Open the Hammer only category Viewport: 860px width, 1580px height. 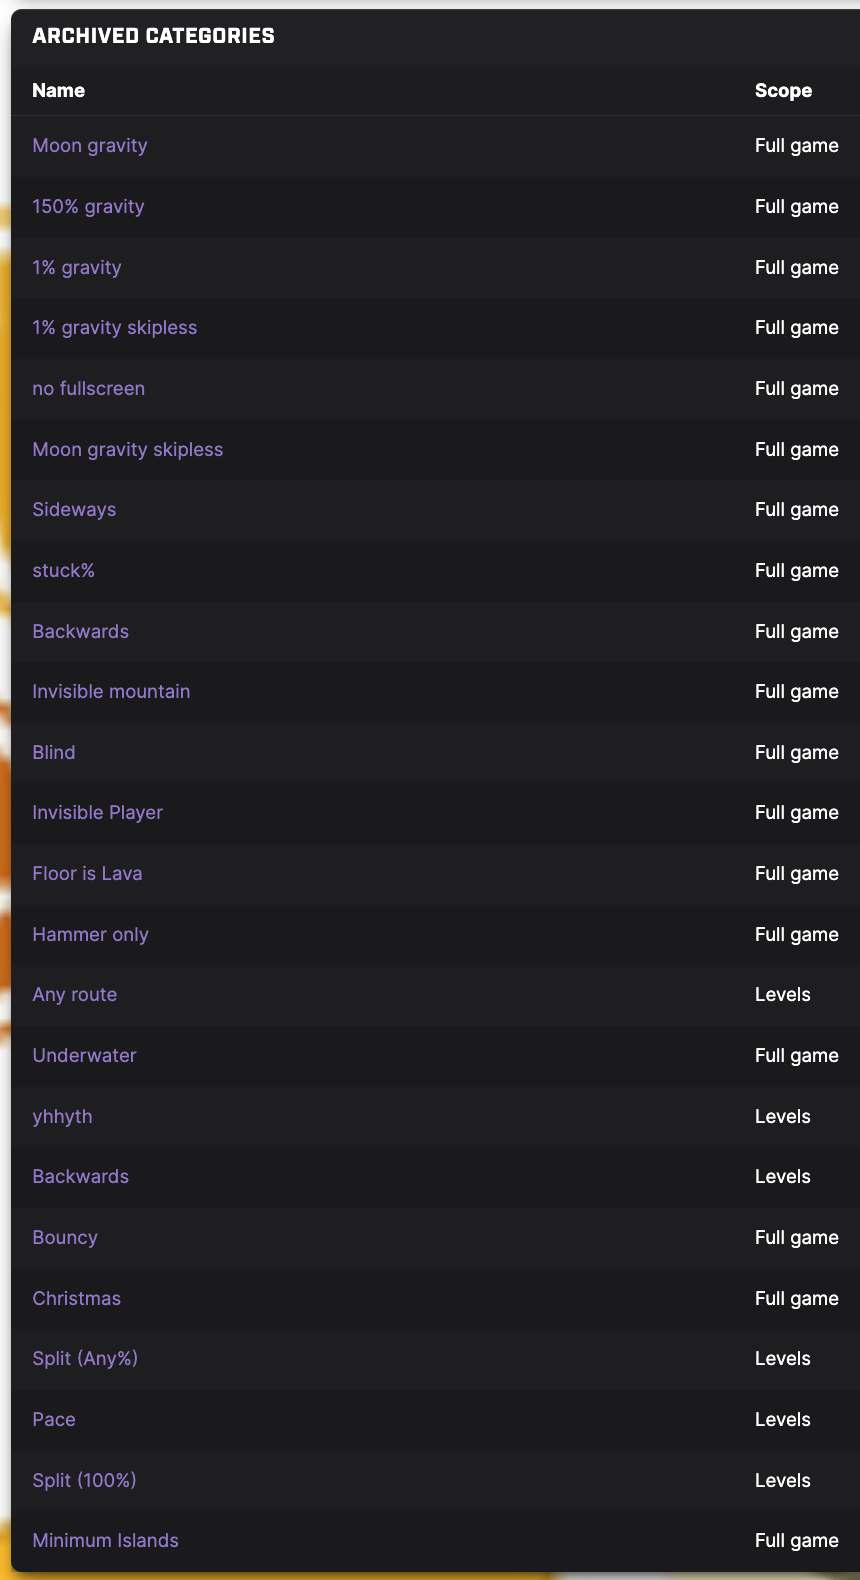[x=90, y=935]
